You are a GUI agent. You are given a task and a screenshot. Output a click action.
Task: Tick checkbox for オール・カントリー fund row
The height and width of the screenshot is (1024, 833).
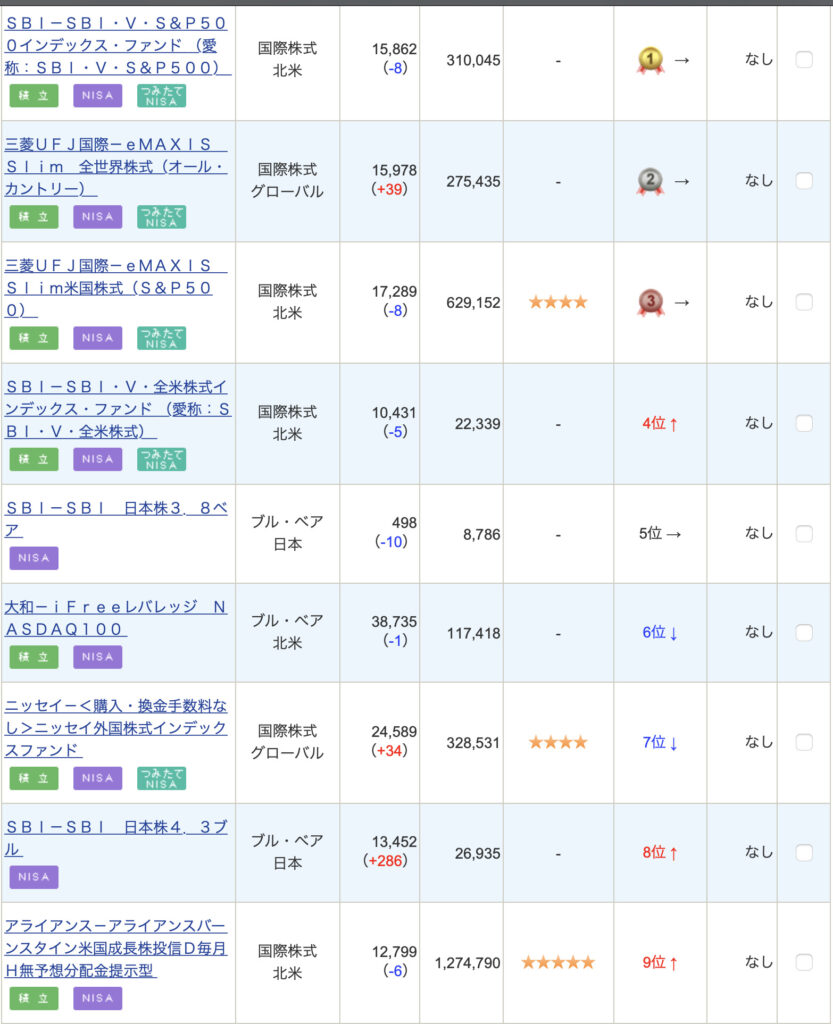click(x=804, y=181)
